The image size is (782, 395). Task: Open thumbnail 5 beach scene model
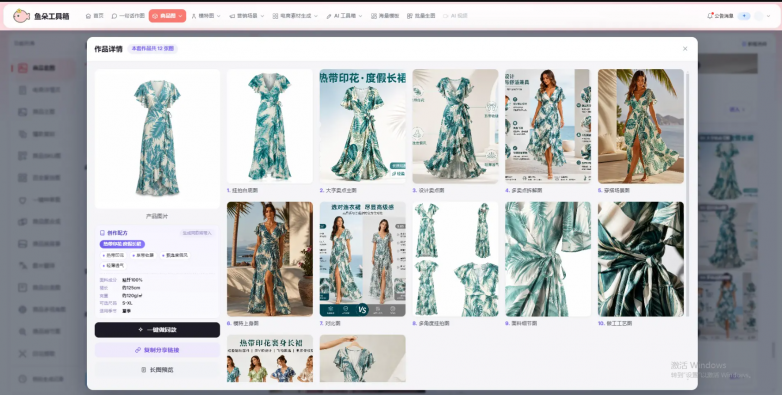[x=641, y=126]
